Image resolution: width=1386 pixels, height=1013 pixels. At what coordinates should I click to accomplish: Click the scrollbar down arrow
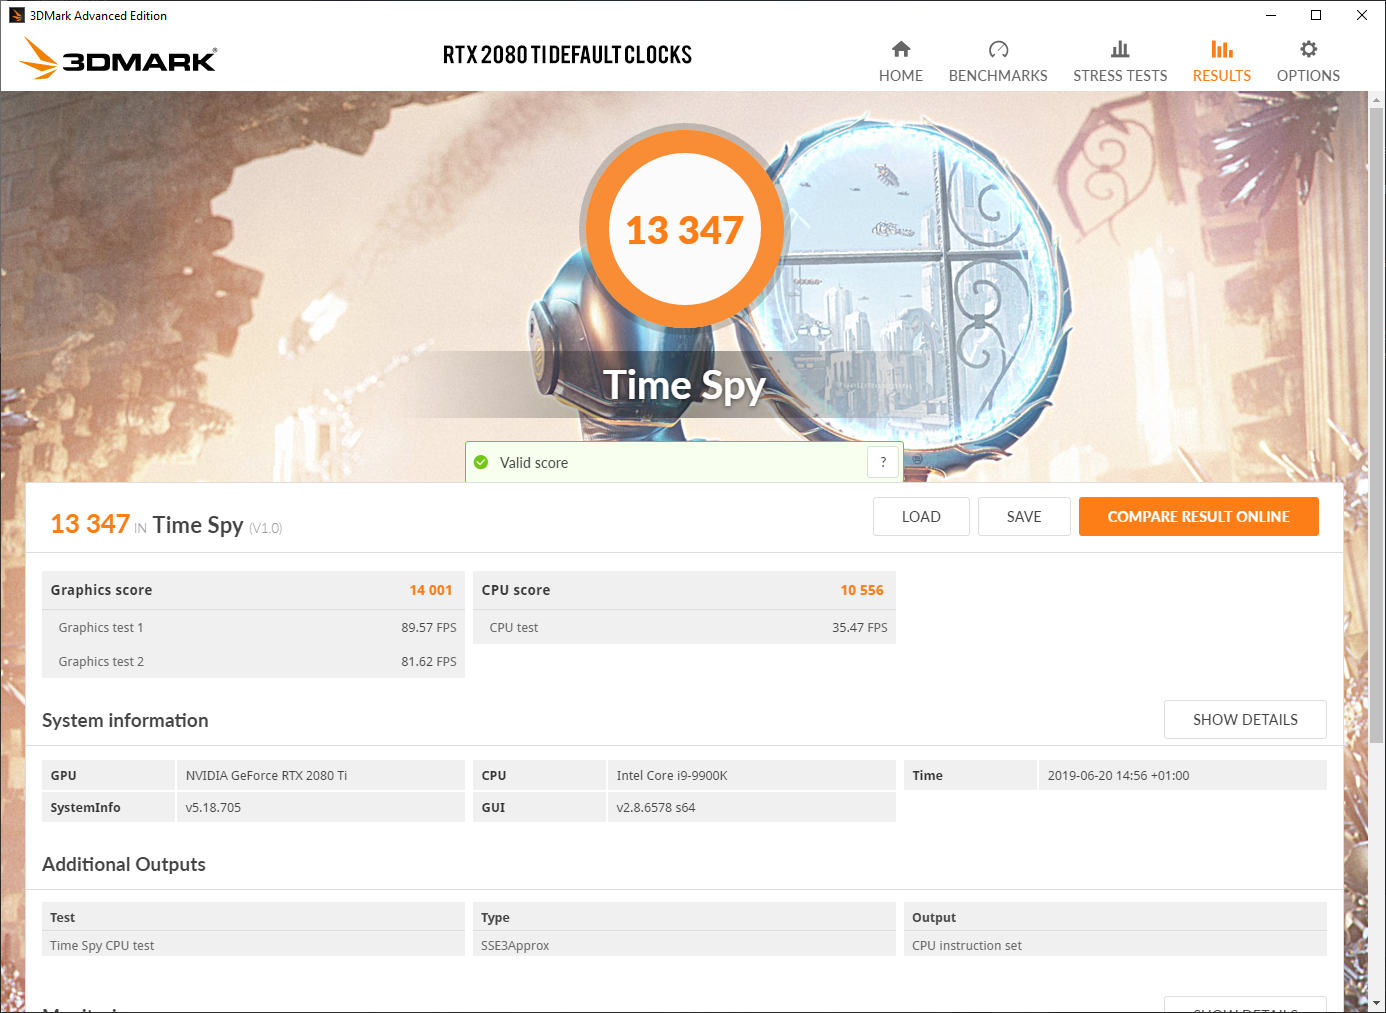pos(1376,1002)
